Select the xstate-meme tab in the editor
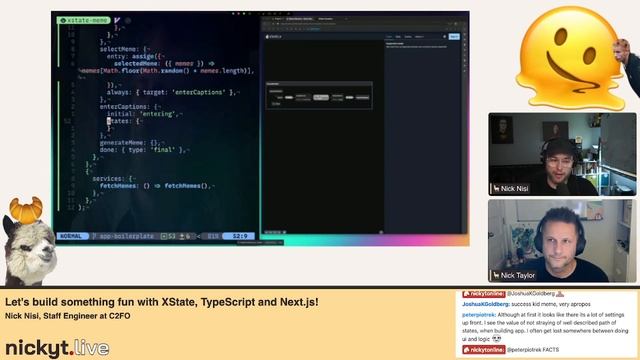This screenshot has width=640, height=360. tap(84, 20)
